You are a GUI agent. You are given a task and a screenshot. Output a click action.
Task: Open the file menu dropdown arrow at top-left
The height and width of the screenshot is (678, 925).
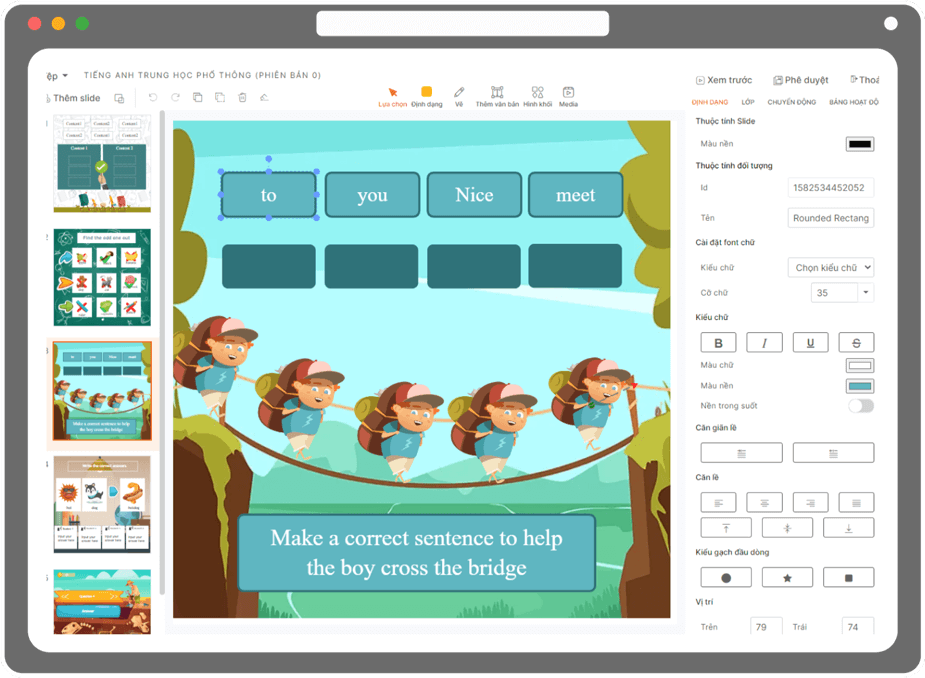[x=65, y=76]
